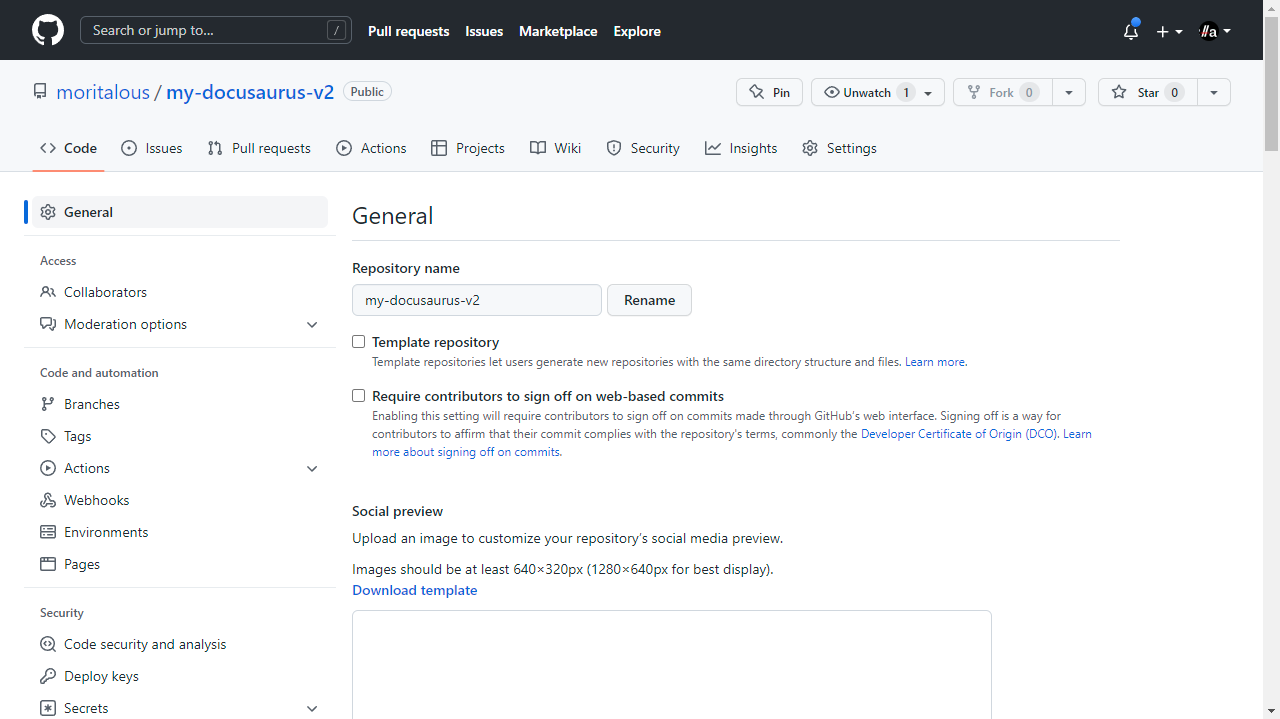Click the Rename button
Viewport: 1280px width, 719px height.
click(x=649, y=300)
